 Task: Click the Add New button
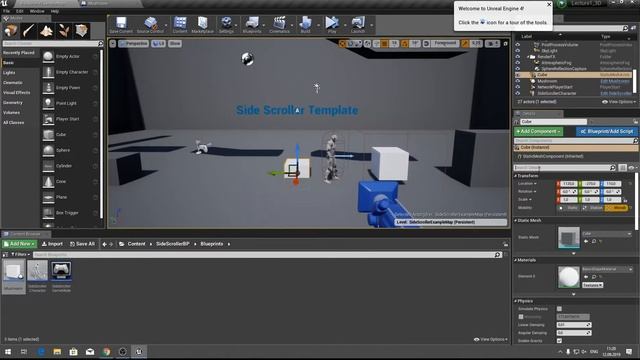pos(20,244)
